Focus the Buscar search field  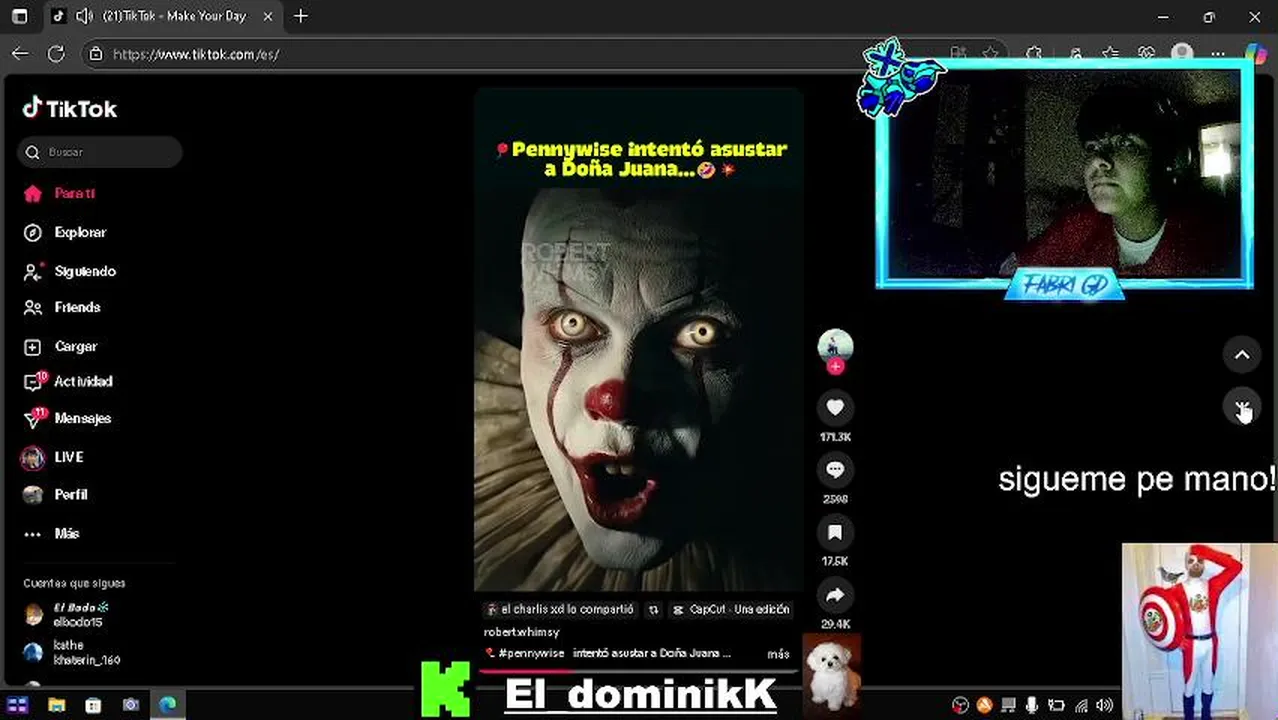100,152
